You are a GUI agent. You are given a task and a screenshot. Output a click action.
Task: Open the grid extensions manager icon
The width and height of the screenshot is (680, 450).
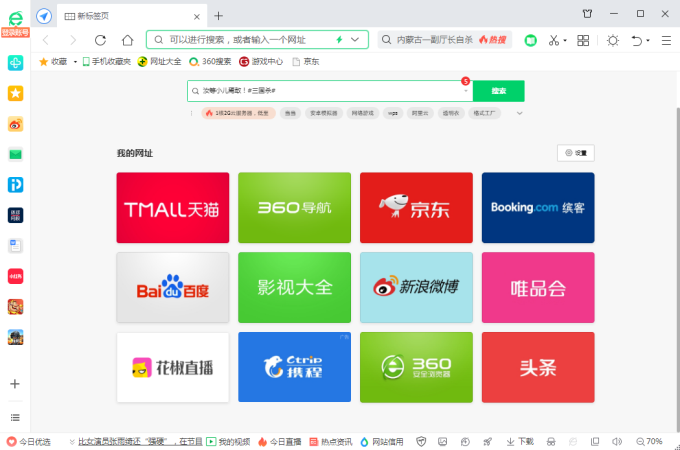pyautogui.click(x=583, y=40)
